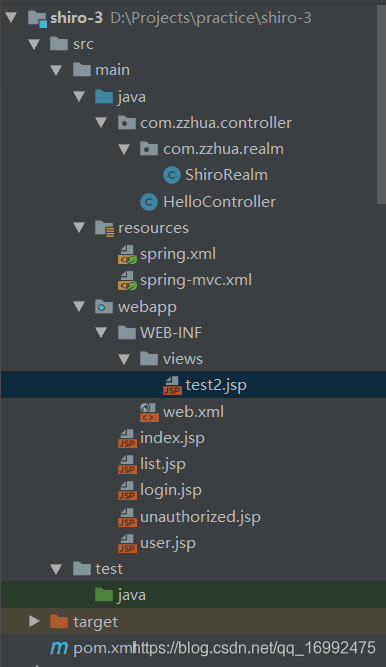Collapse the java source folder arrow under main
This screenshot has height=667, width=386.
79,97
